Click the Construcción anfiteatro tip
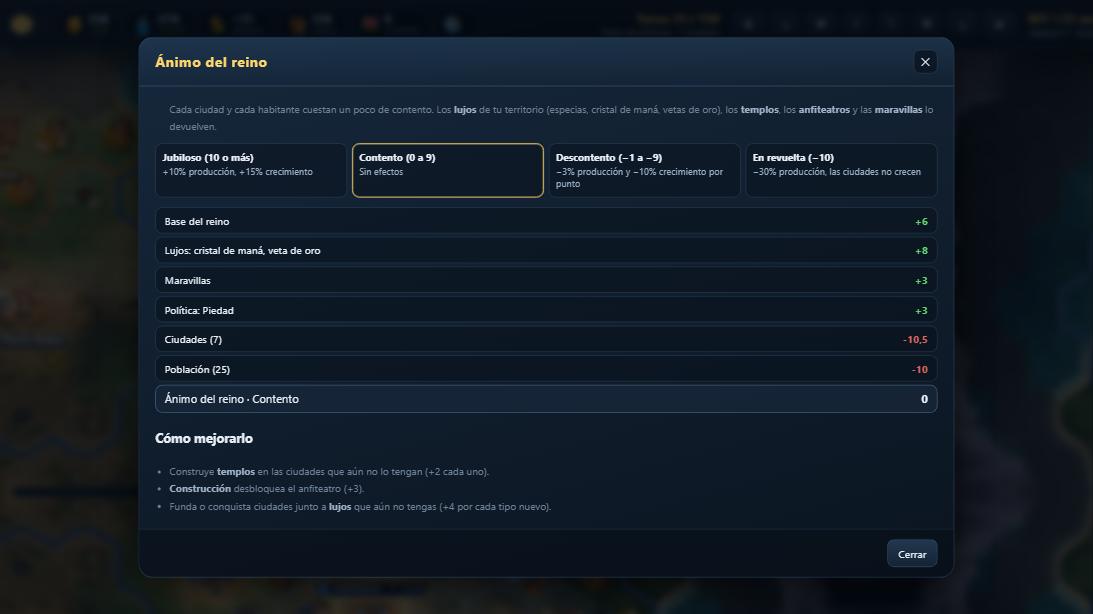This screenshot has width=1093, height=614. (266, 489)
